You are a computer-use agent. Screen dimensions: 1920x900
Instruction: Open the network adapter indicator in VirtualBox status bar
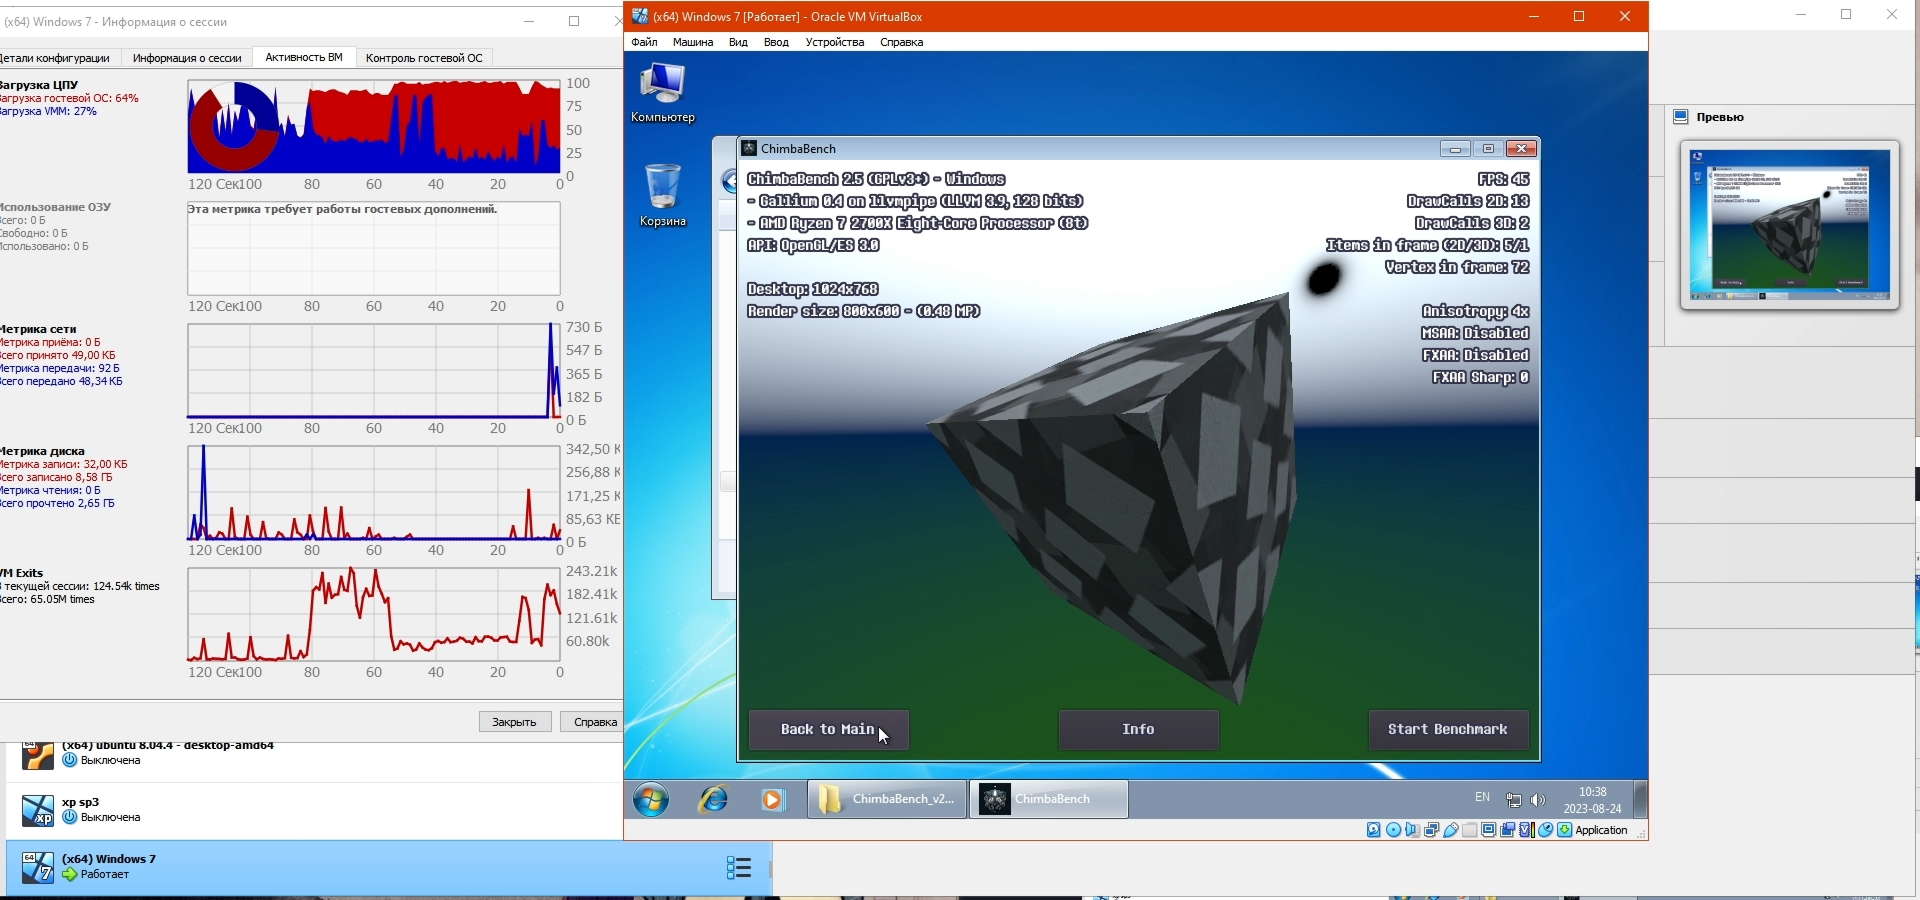click(x=1431, y=830)
